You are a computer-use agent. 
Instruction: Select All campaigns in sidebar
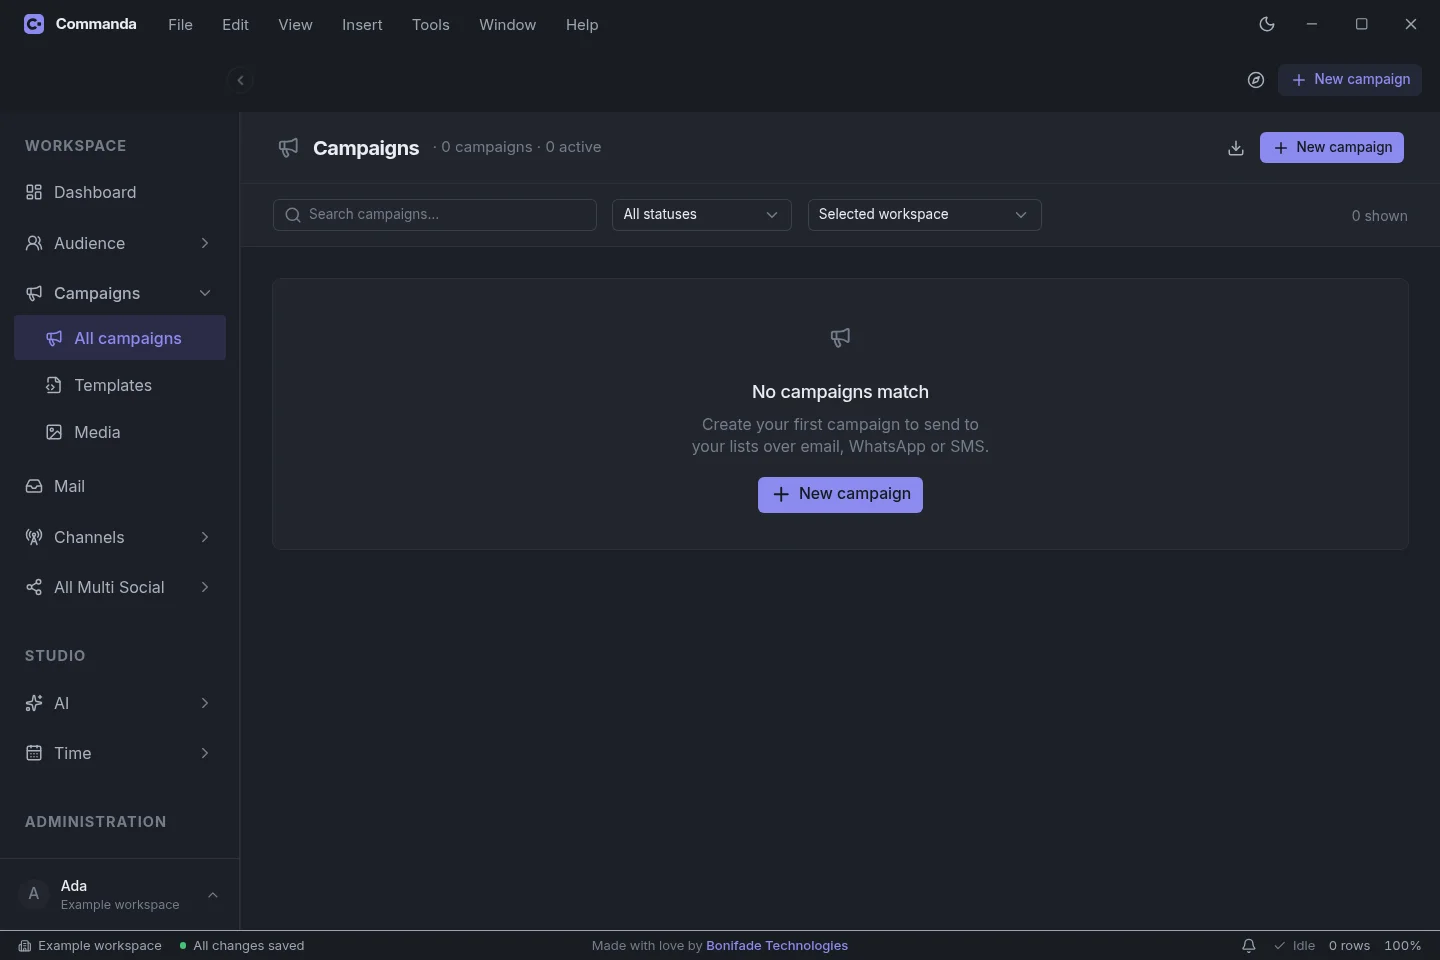coord(120,338)
